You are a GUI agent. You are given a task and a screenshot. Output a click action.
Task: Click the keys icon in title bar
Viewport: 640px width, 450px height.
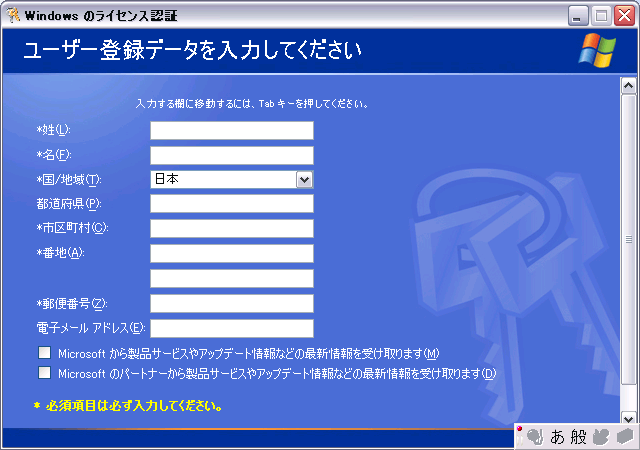(13, 16)
